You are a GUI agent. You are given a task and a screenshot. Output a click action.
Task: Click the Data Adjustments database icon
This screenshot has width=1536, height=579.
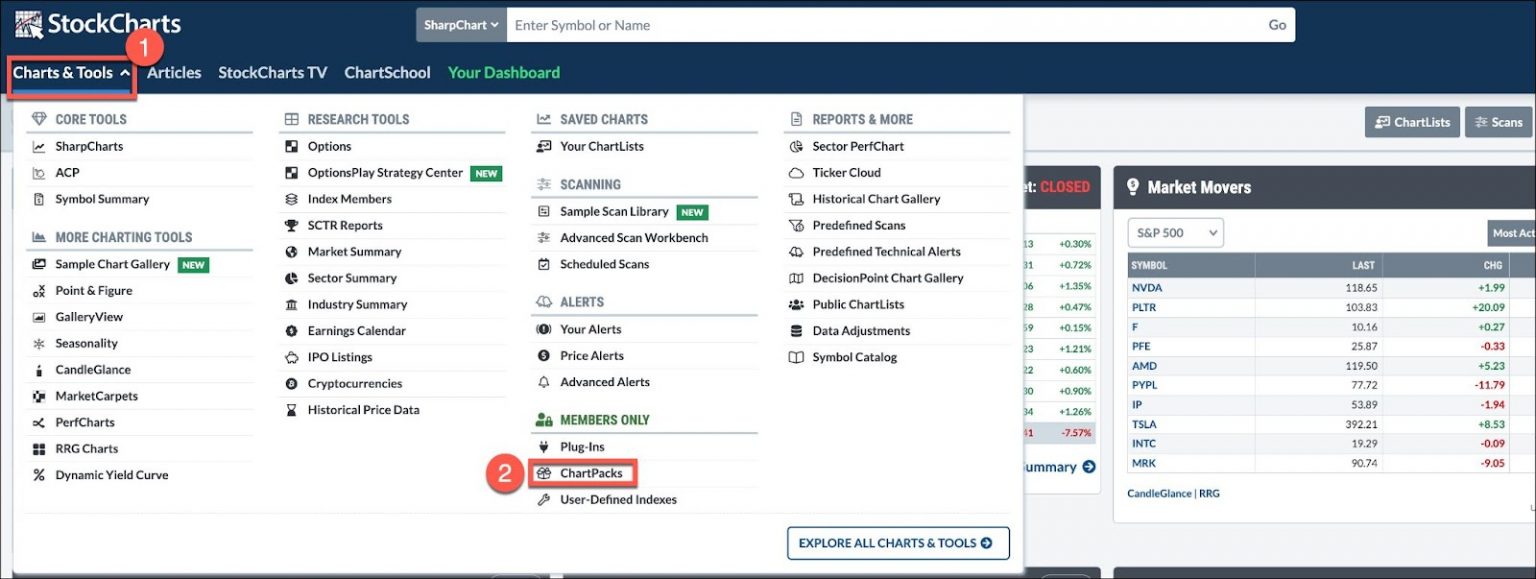tap(797, 331)
